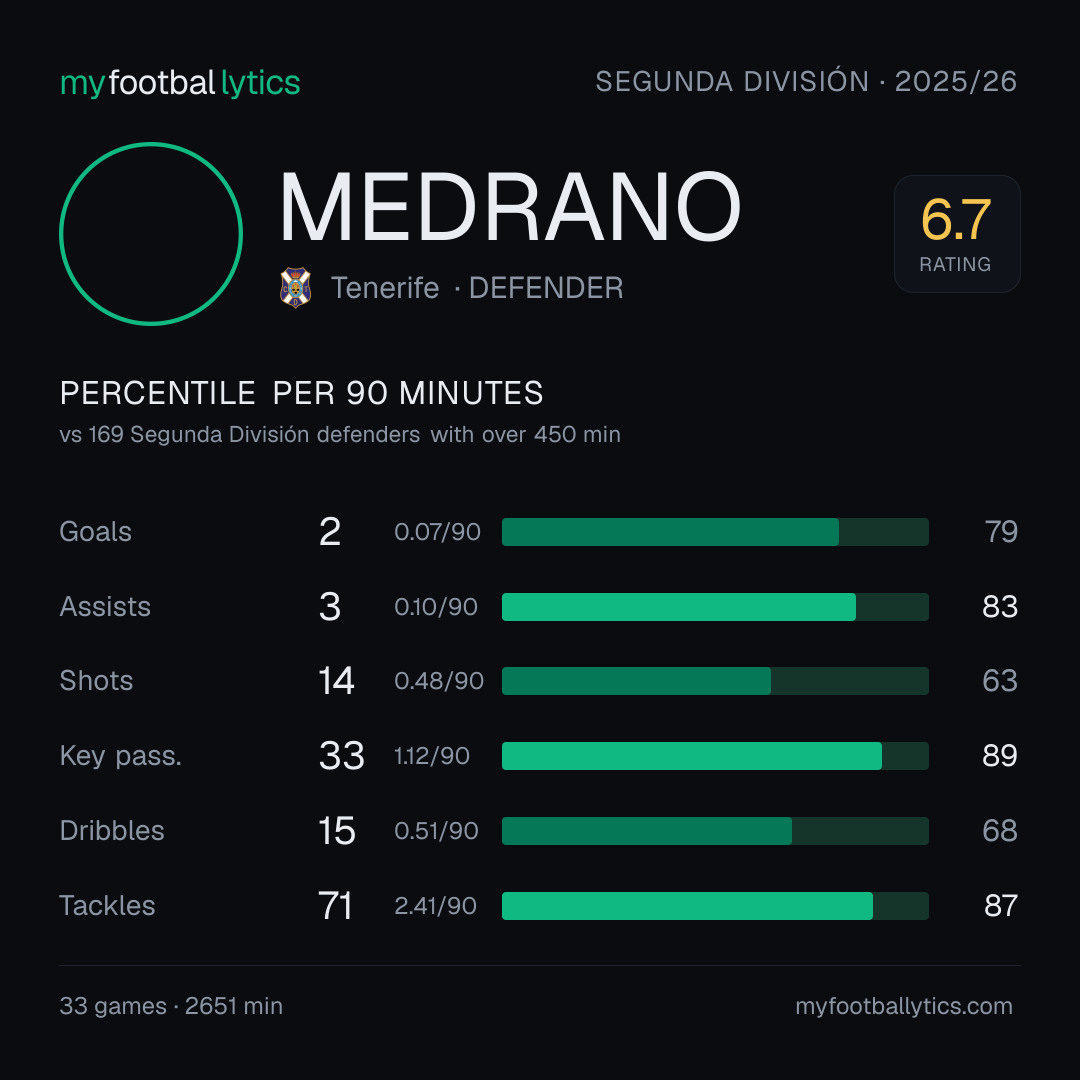
Task: Click the Assists percentile bar
Action: click(x=715, y=607)
